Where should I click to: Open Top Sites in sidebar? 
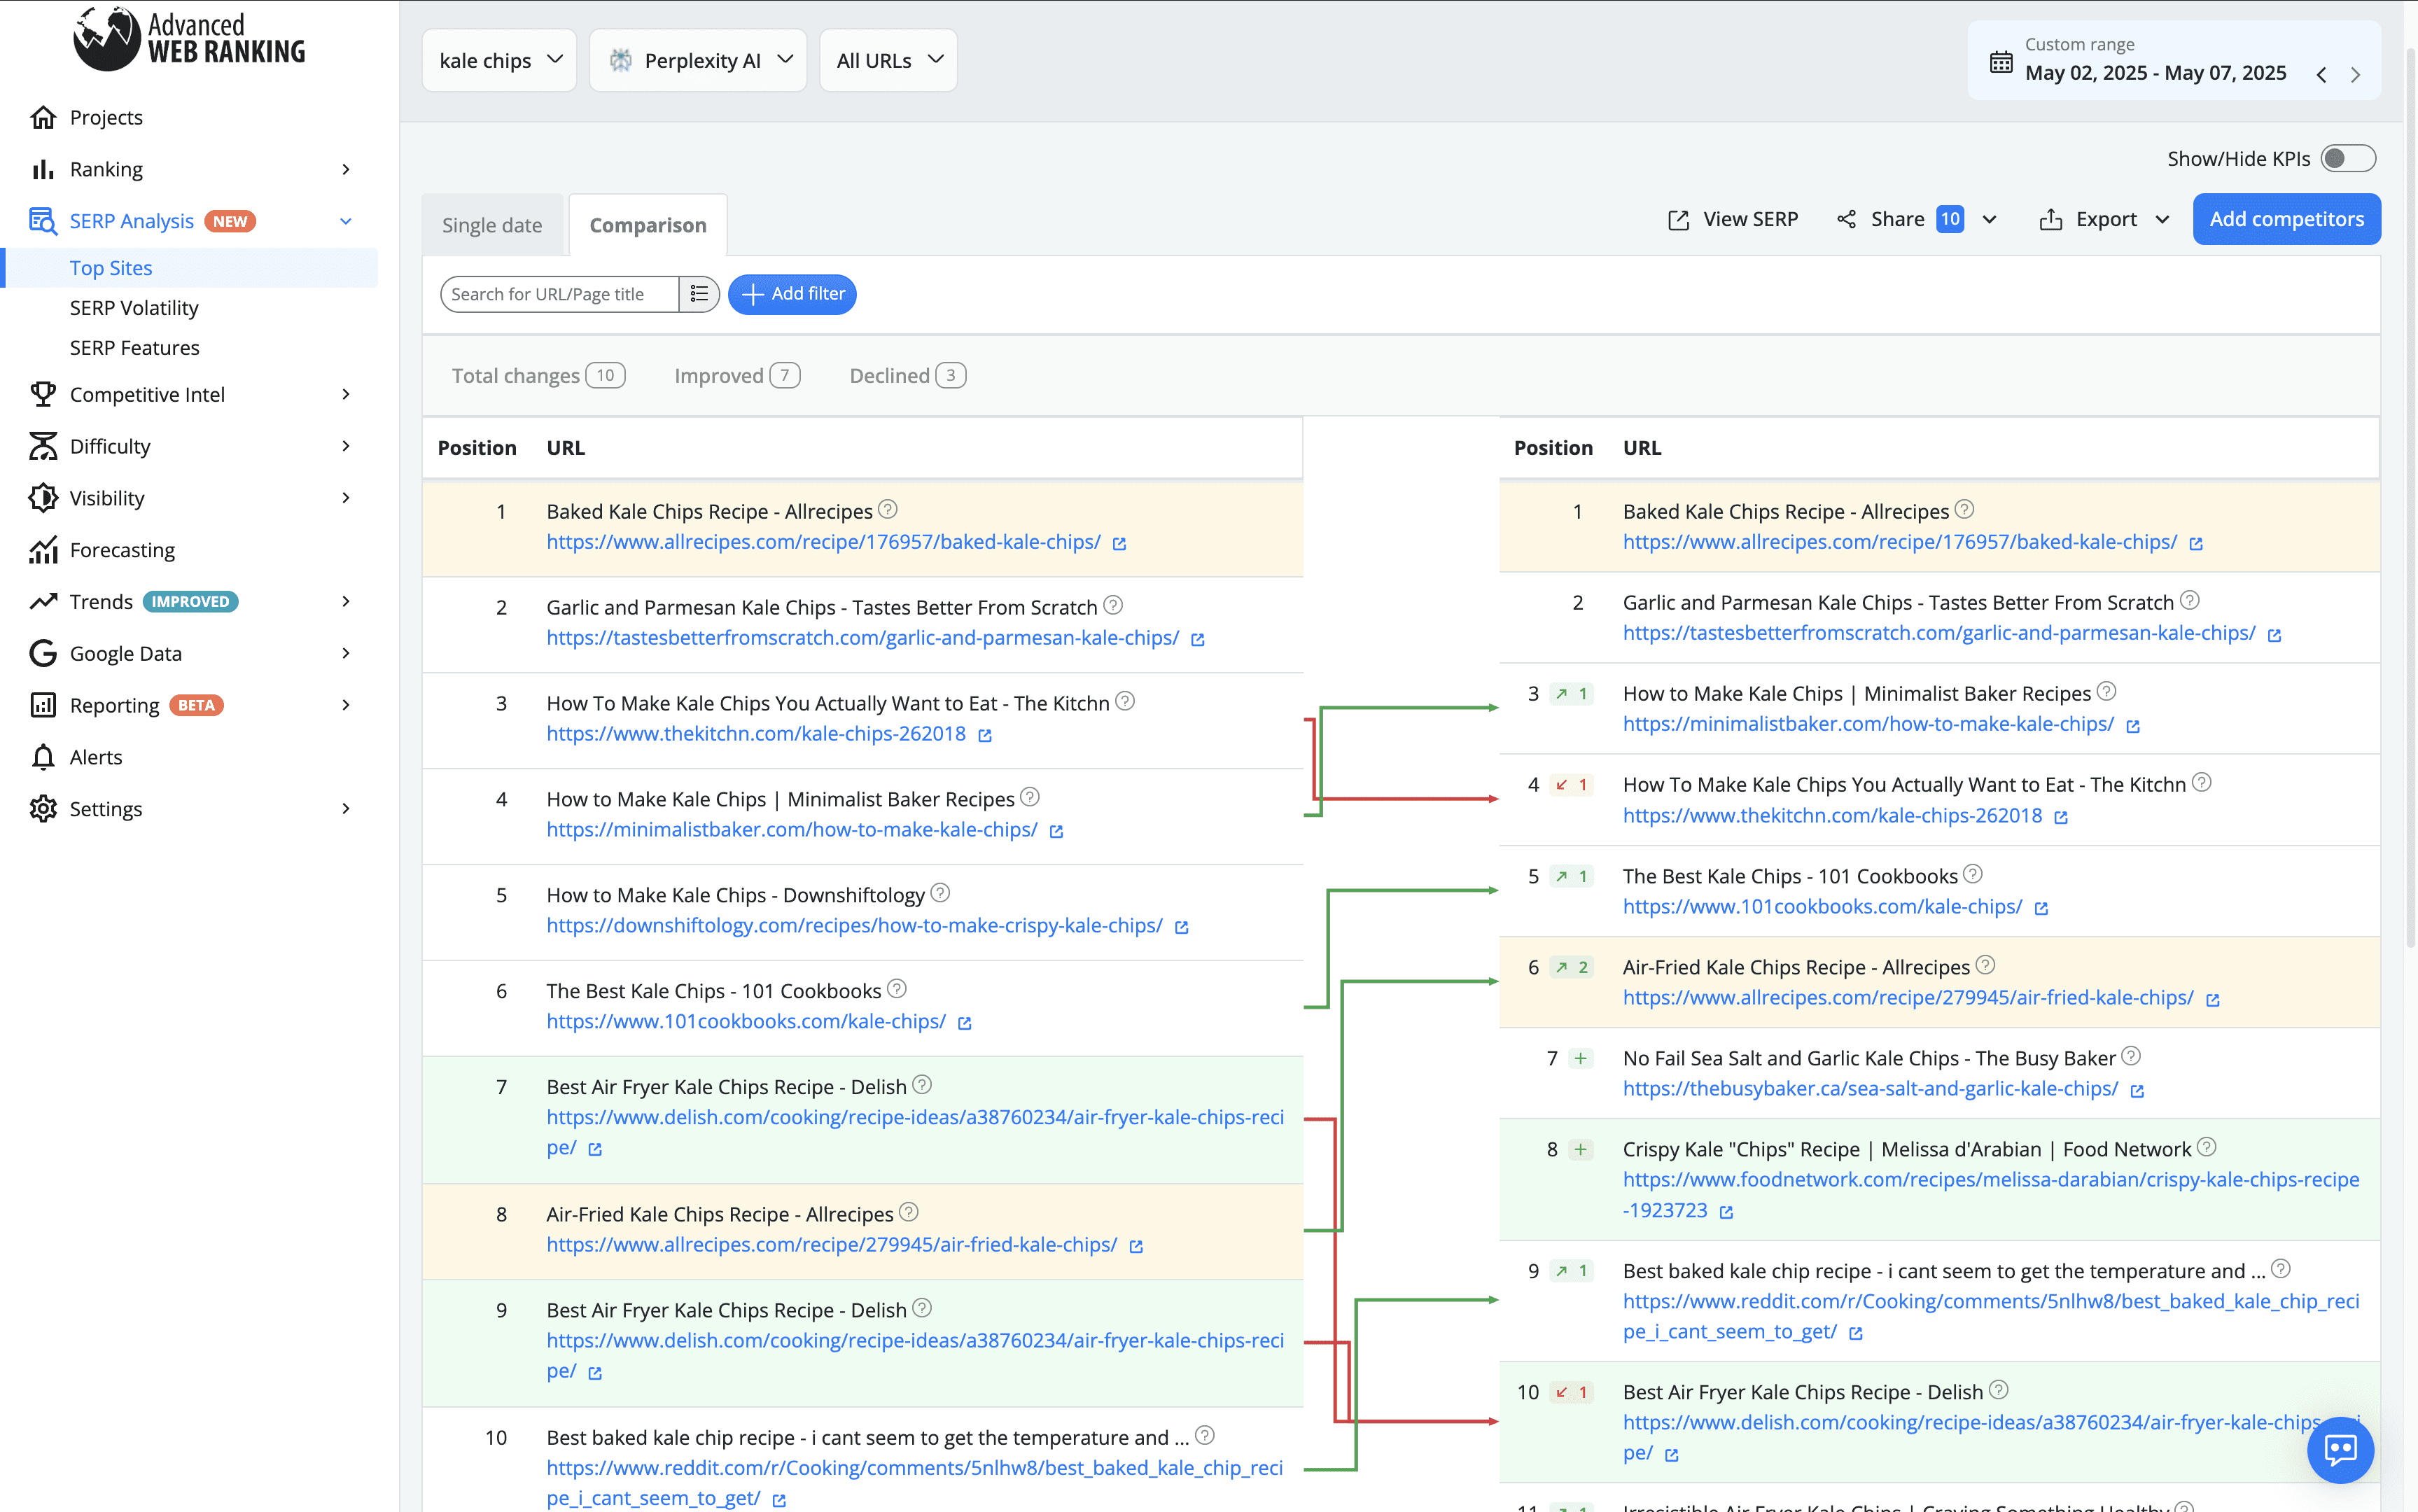point(111,268)
